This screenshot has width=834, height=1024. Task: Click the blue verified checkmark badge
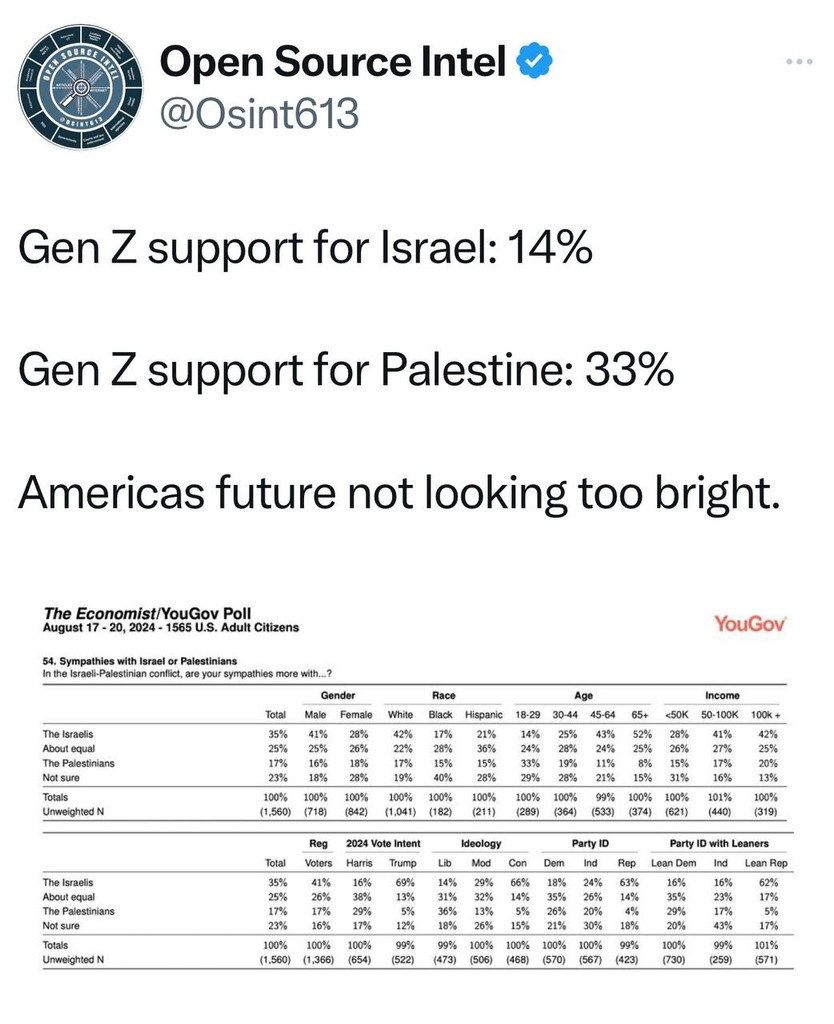point(532,65)
